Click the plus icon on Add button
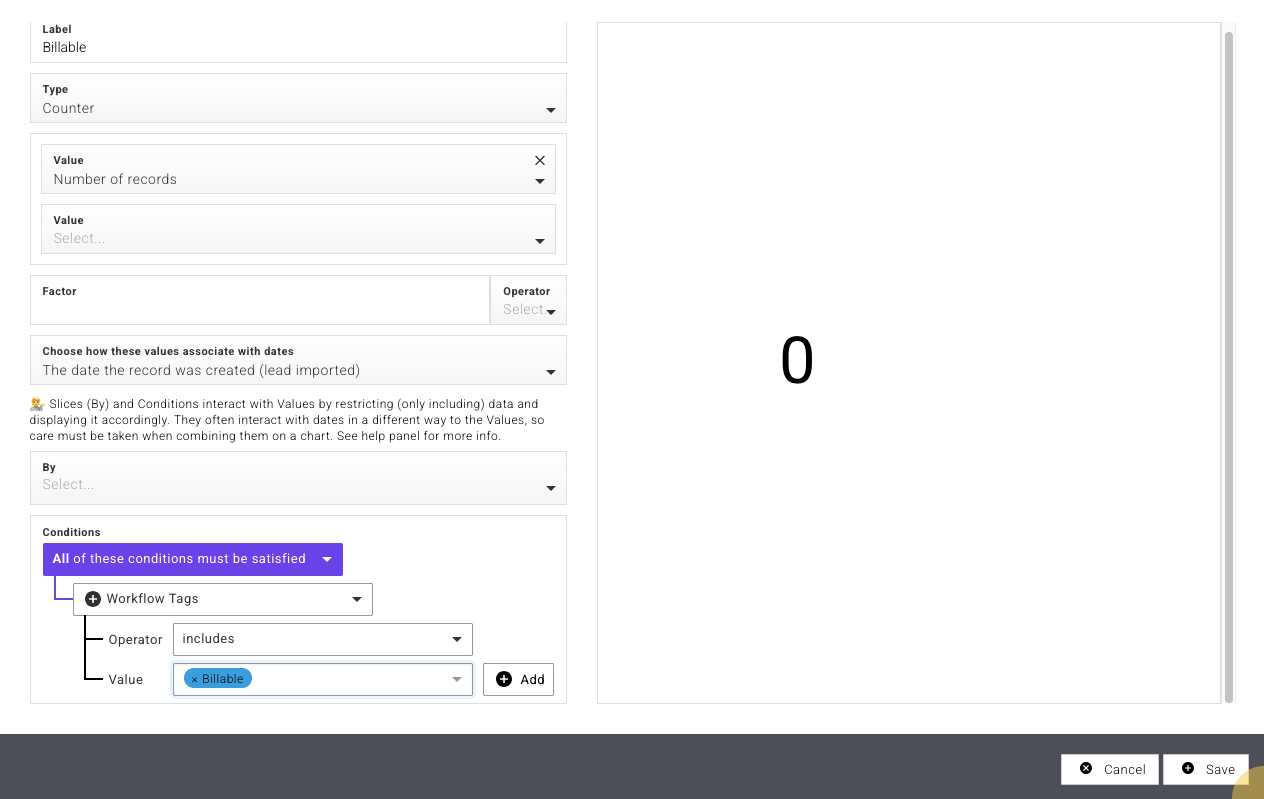 [x=504, y=679]
